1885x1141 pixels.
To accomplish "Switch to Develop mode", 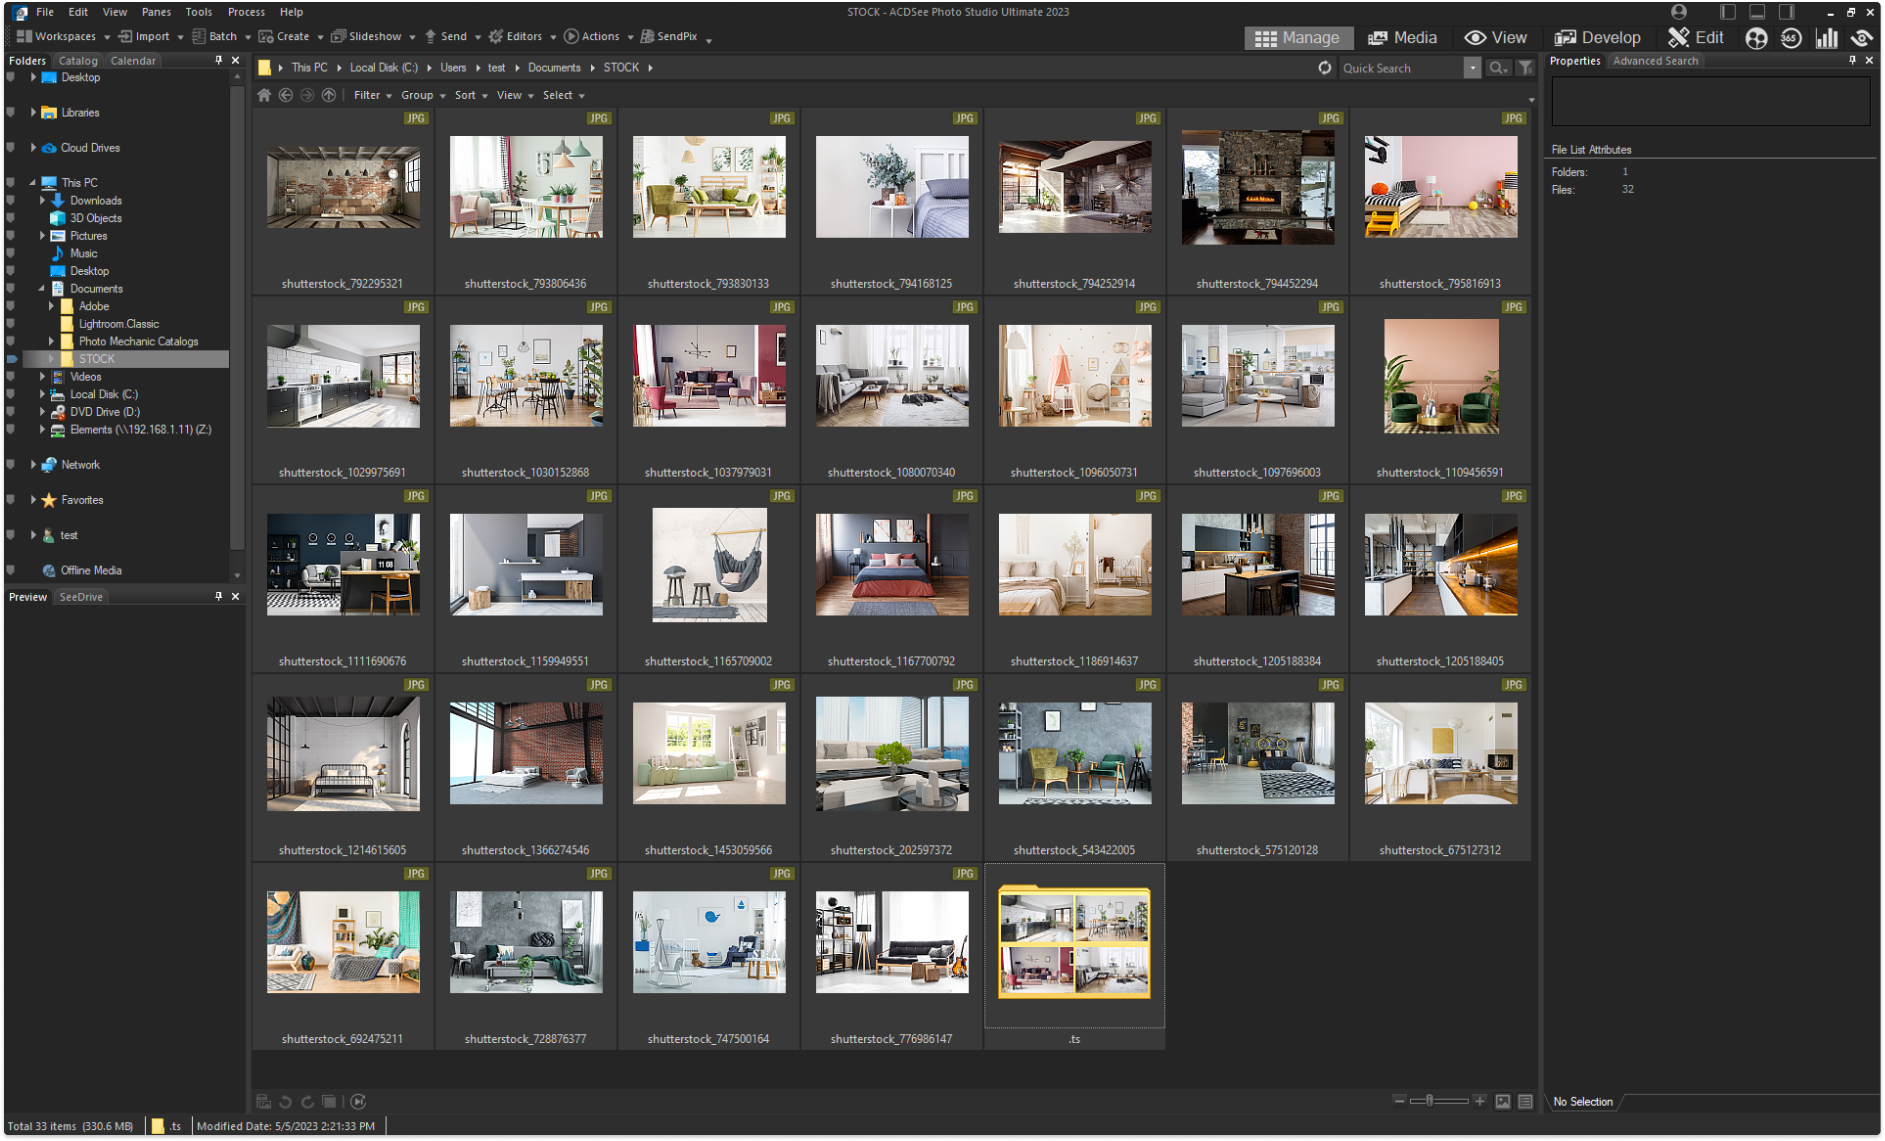I will [x=1597, y=38].
